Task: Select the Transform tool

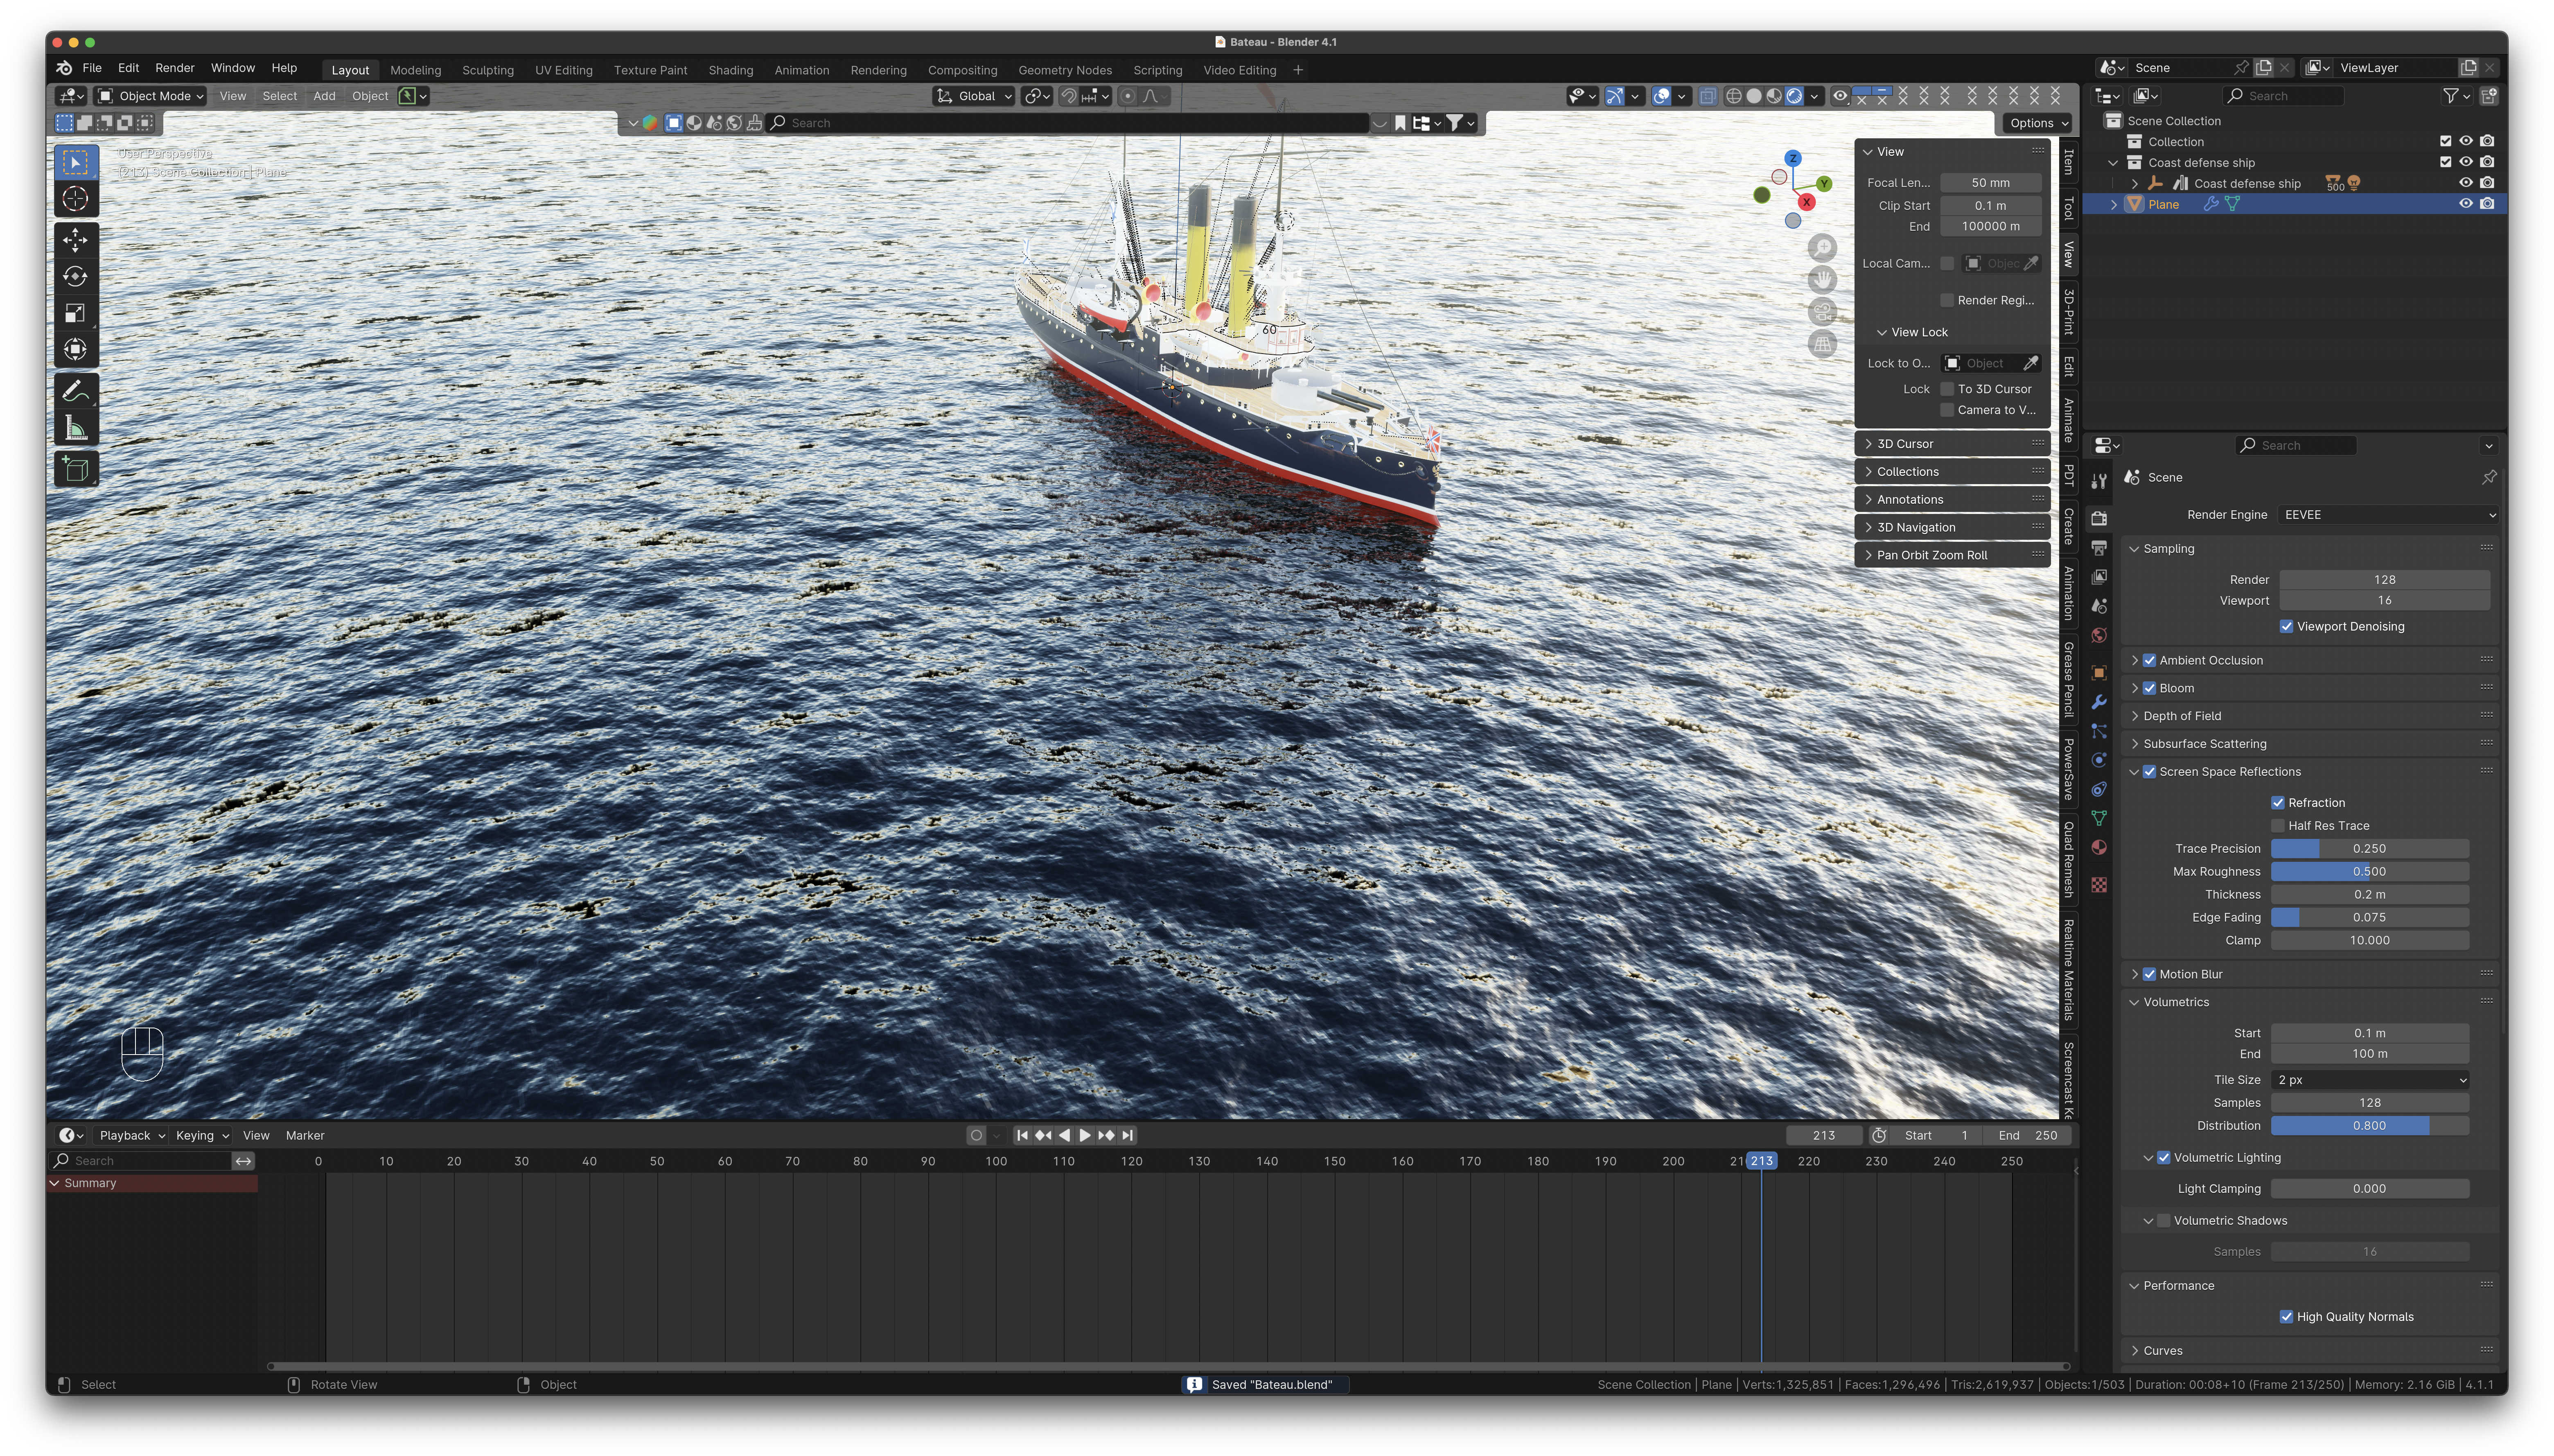Action: point(76,350)
